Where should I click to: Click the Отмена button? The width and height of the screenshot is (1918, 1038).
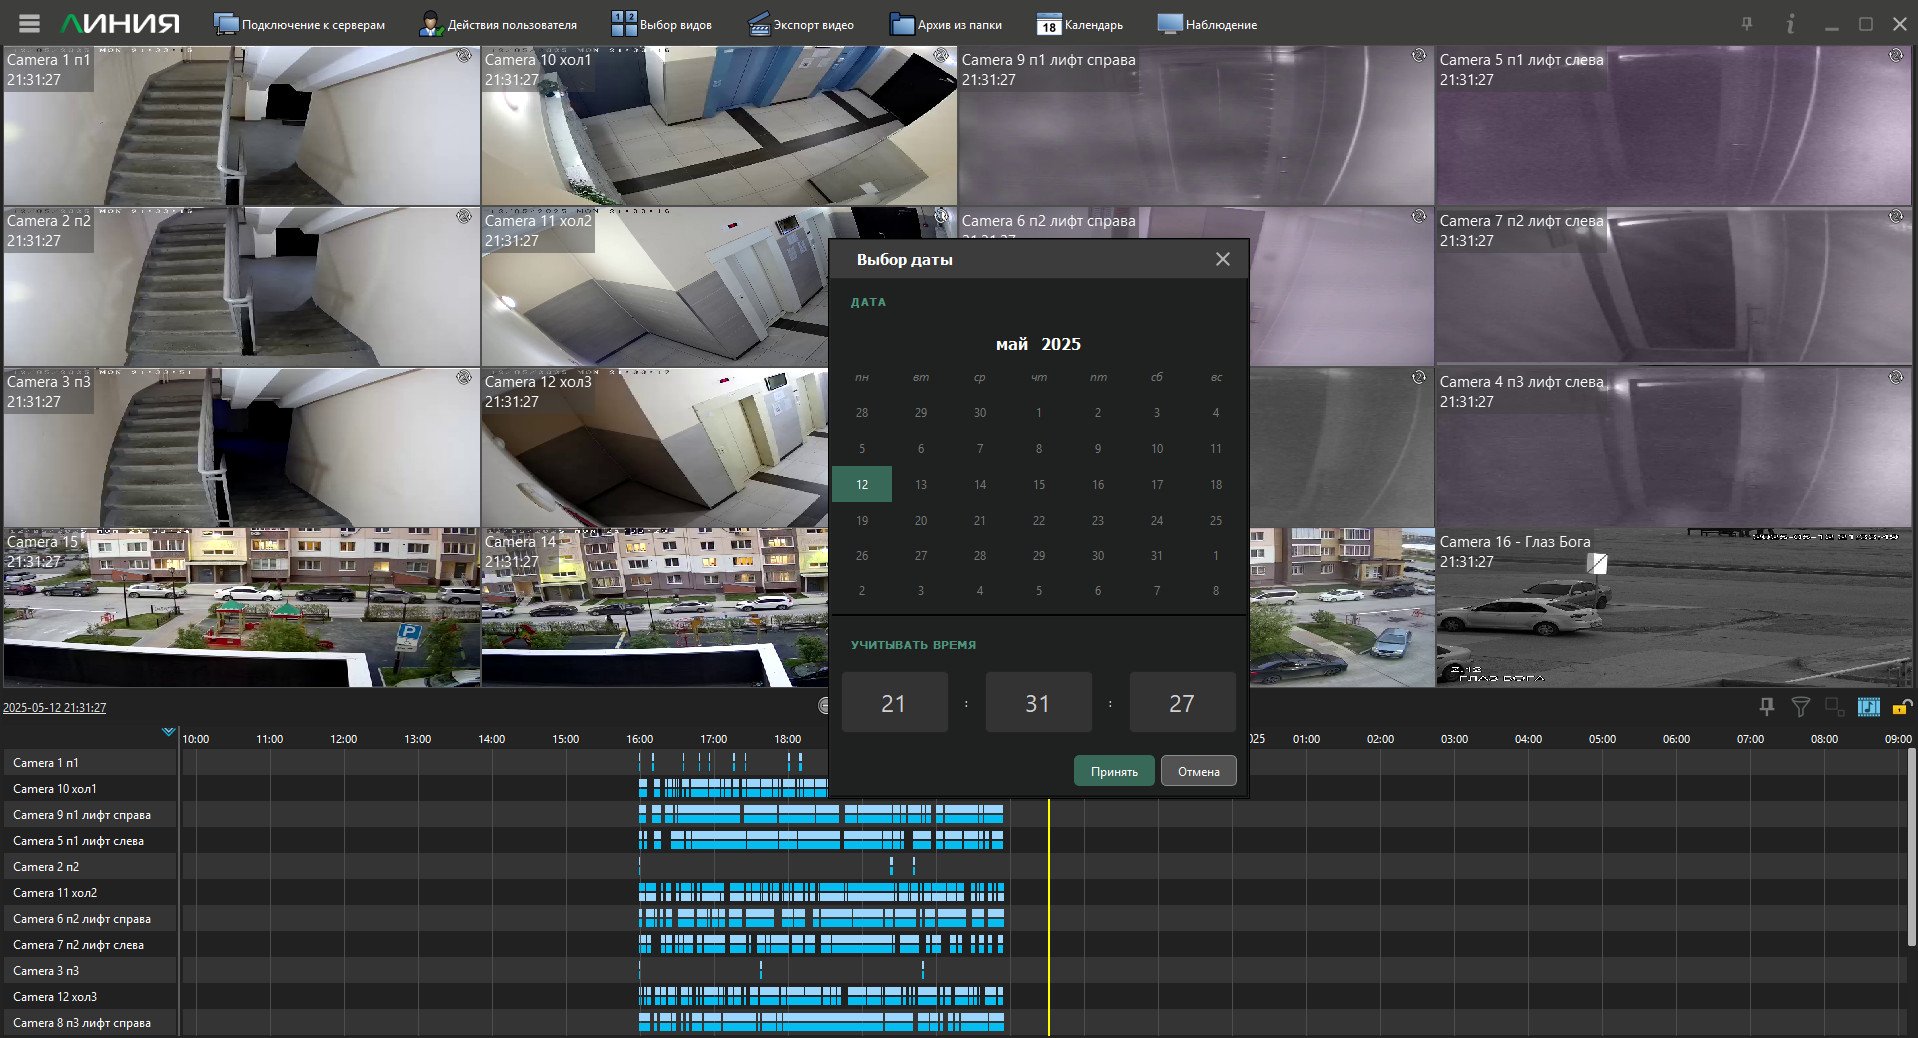pyautogui.click(x=1198, y=771)
